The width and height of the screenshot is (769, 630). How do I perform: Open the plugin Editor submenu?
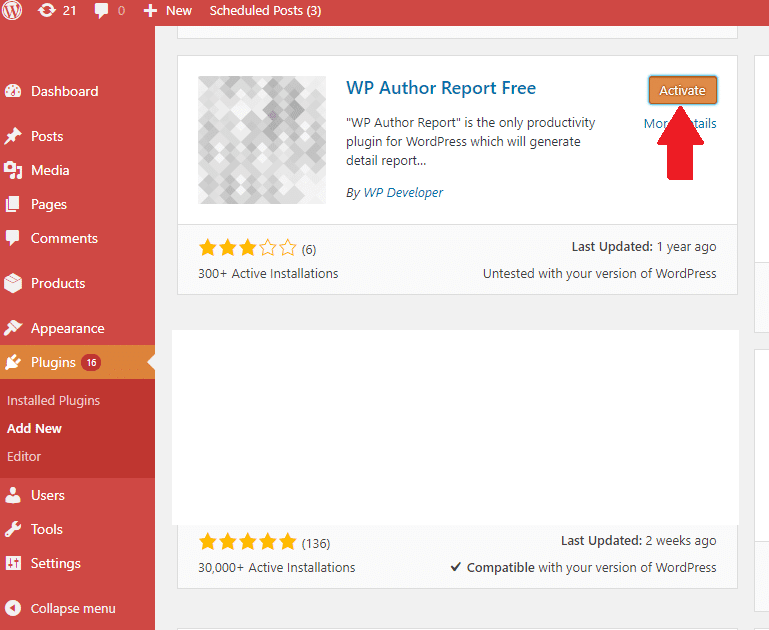coord(24,456)
